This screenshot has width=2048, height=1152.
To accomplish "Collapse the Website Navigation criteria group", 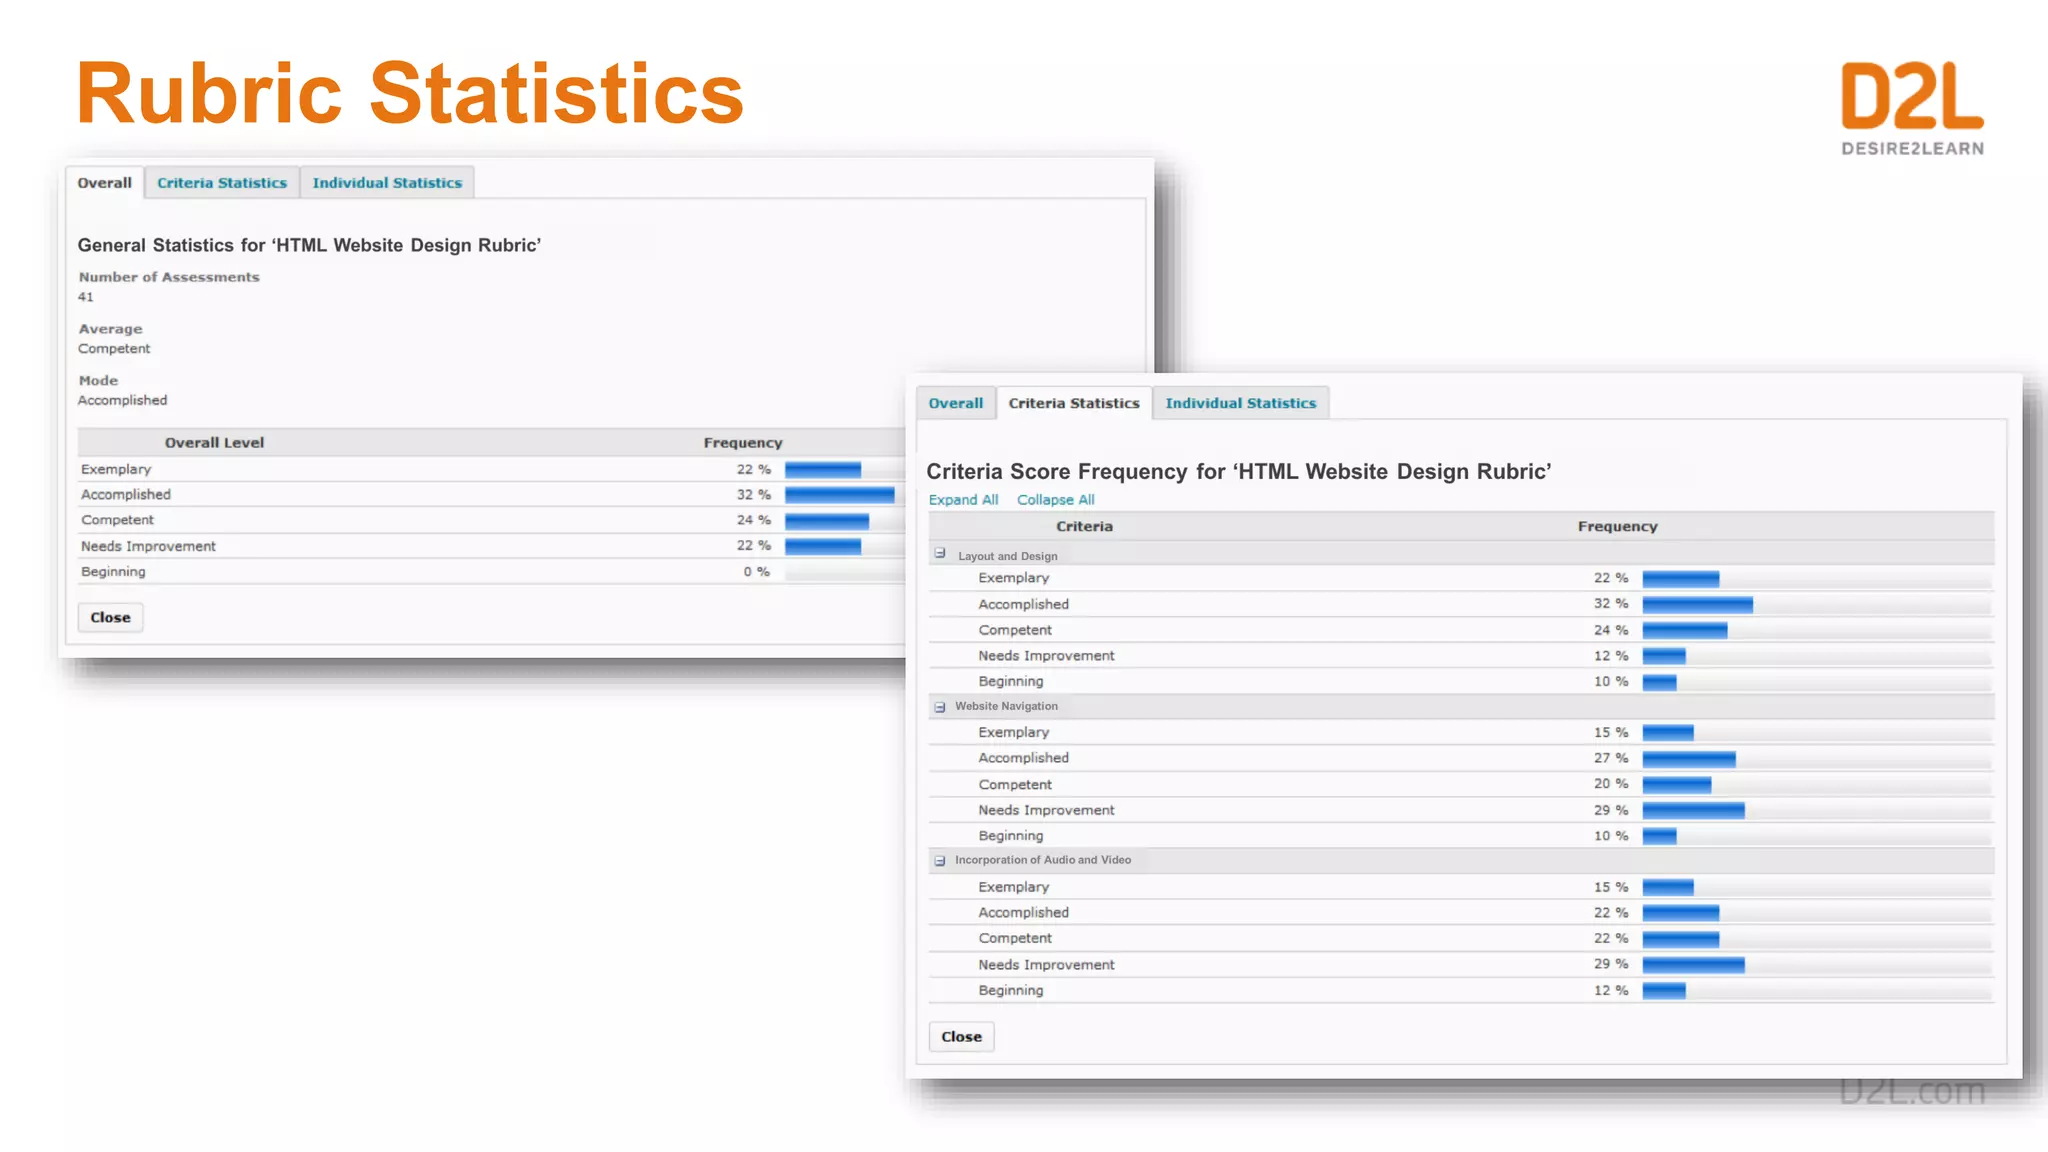I will [x=940, y=707].
